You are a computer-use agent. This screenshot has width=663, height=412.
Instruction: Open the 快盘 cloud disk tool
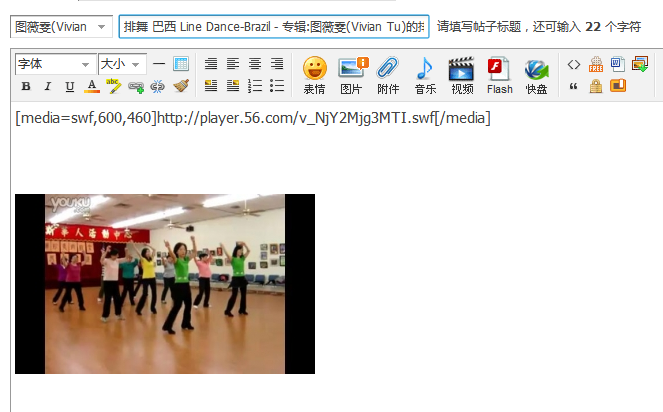coord(537,75)
